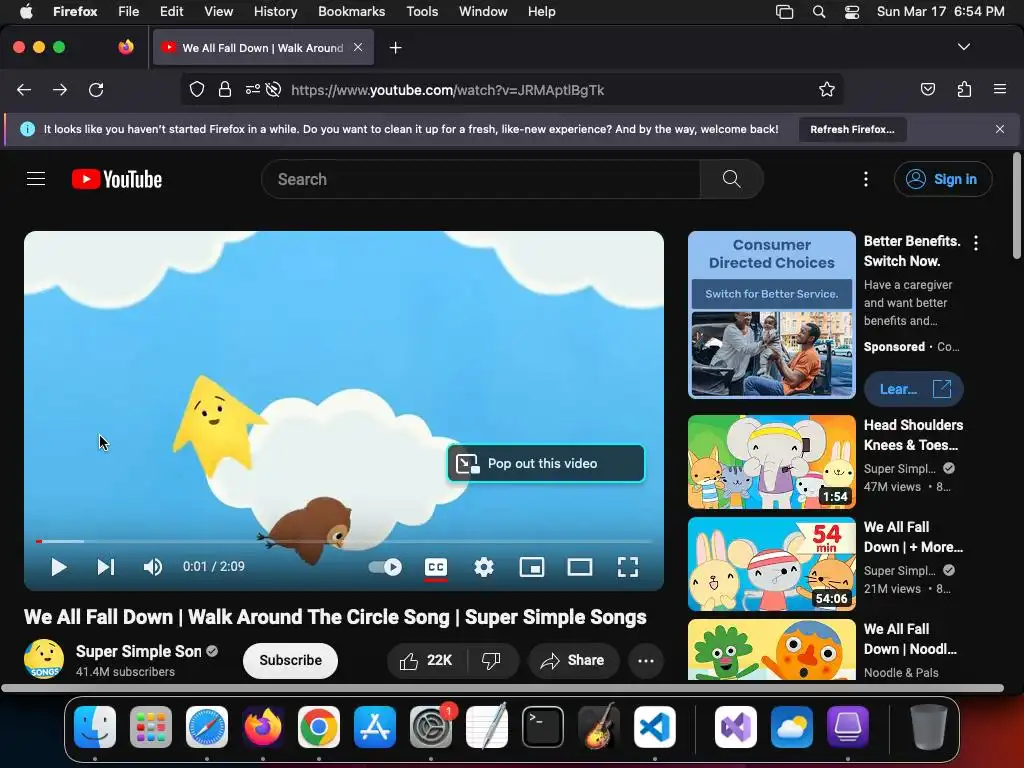
Task: Open video settings gear
Action: click(x=484, y=567)
